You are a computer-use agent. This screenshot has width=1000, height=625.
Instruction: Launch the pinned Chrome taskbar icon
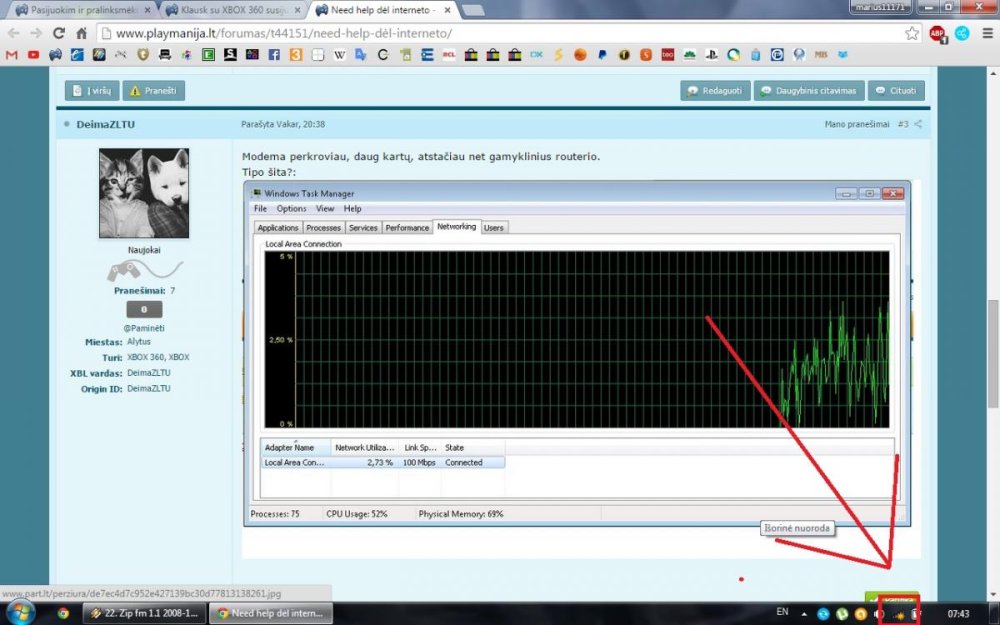point(63,614)
